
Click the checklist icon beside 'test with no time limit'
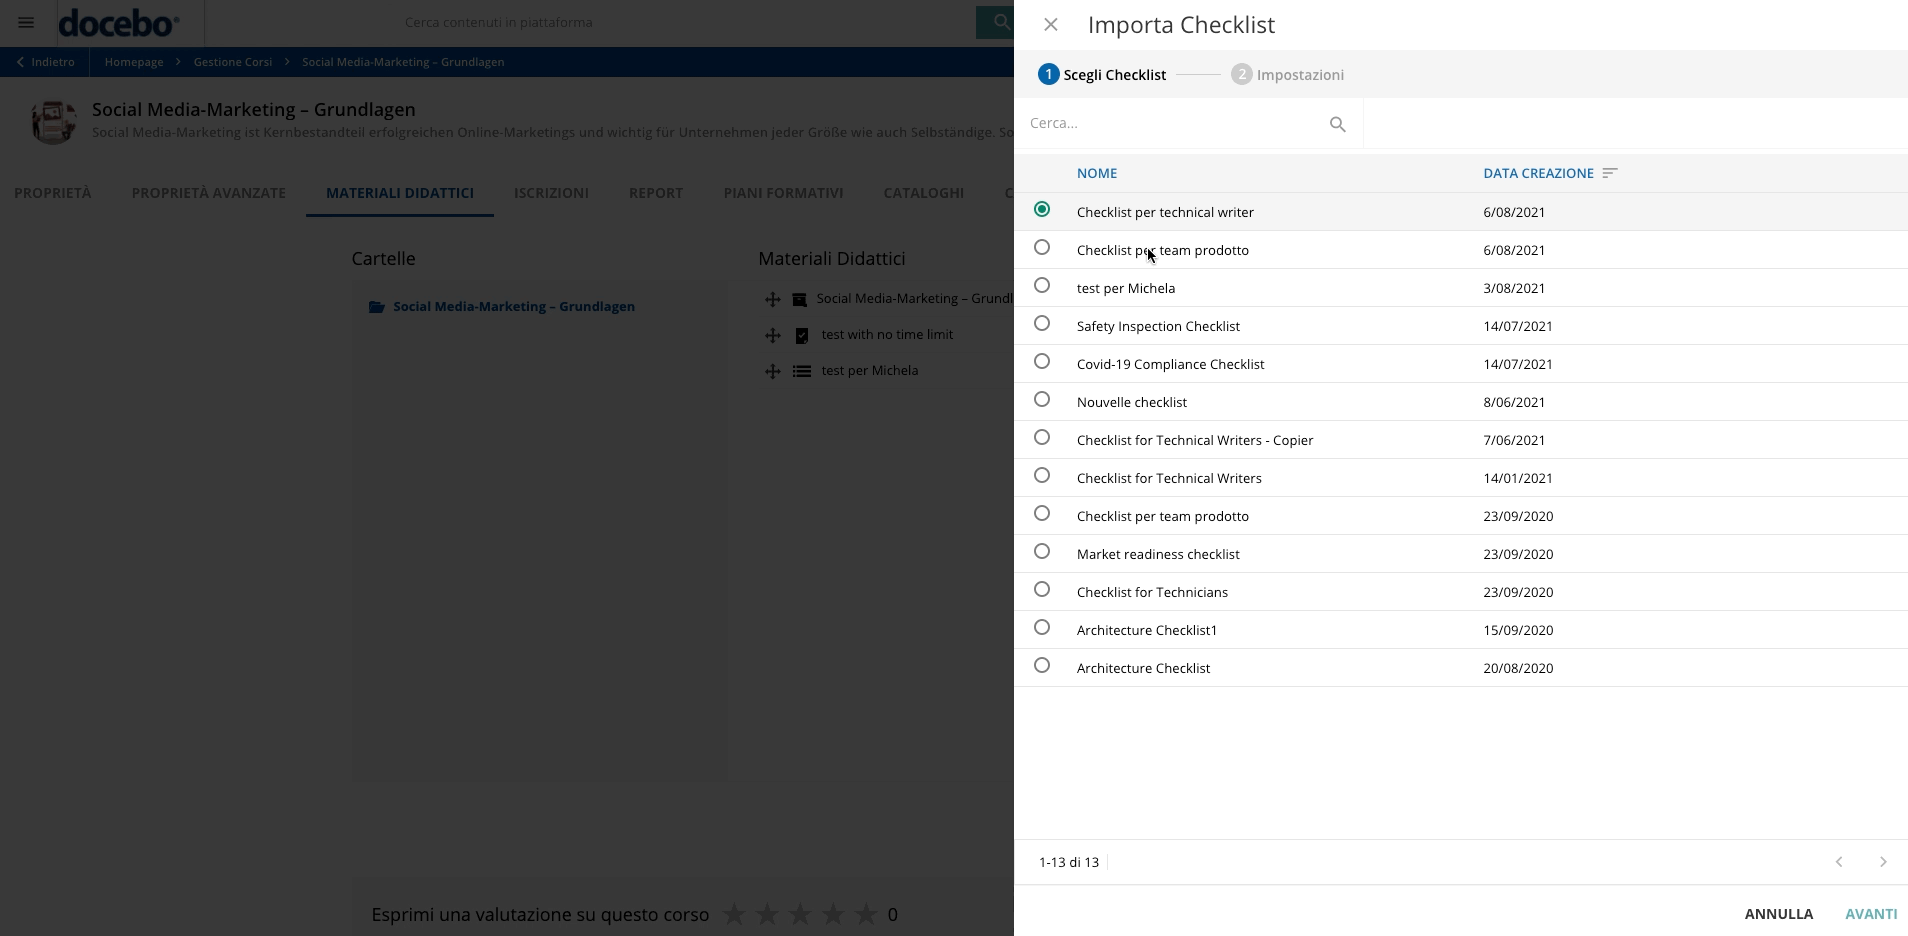pyautogui.click(x=802, y=335)
